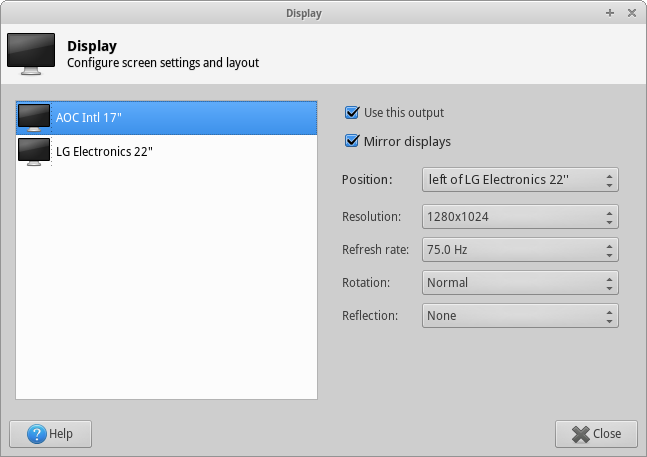This screenshot has height=457, width=647.
Task: Click the Position: label
Action: point(367,179)
